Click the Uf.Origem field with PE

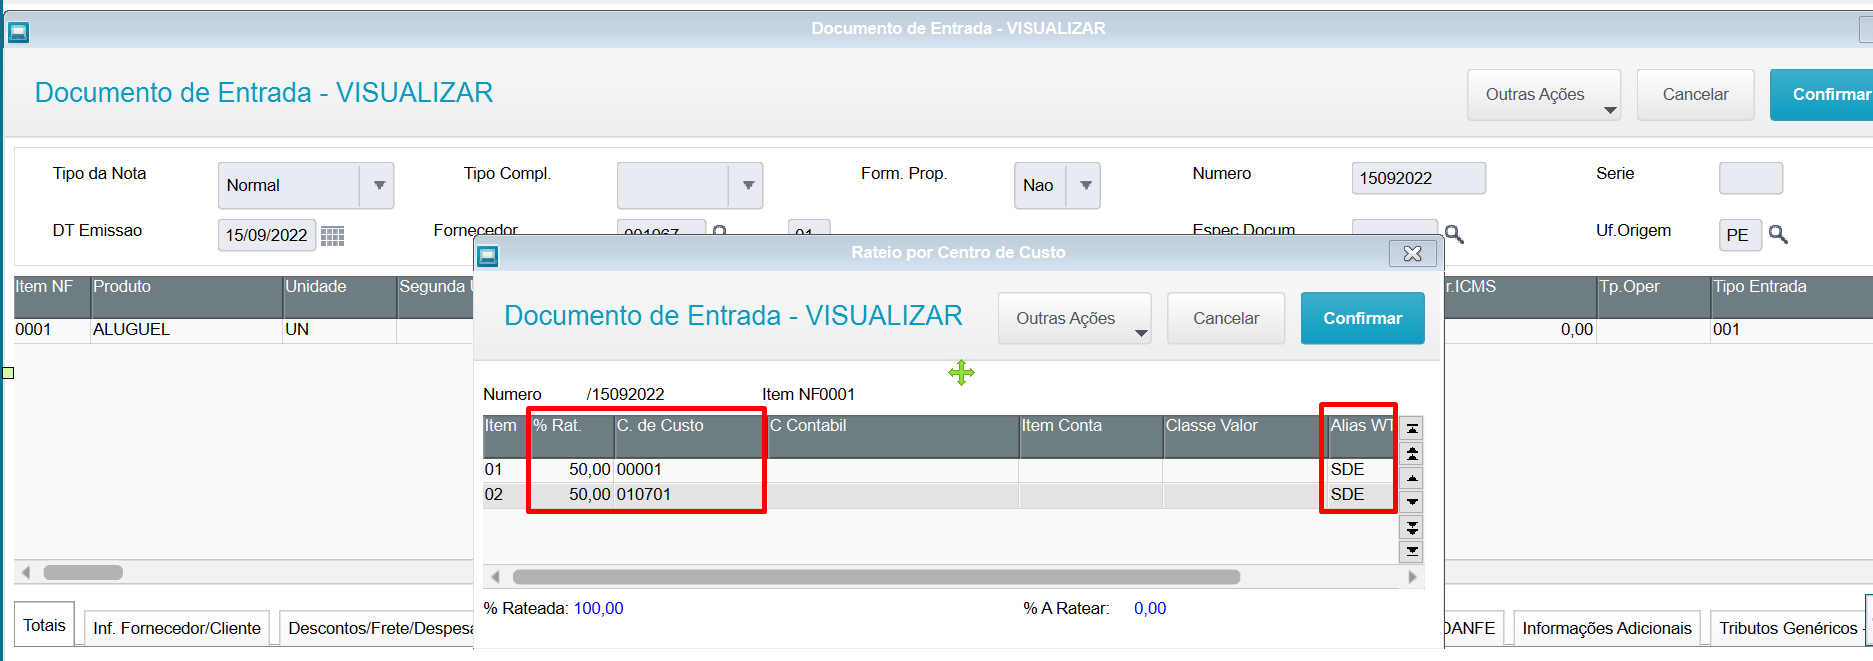click(1740, 235)
